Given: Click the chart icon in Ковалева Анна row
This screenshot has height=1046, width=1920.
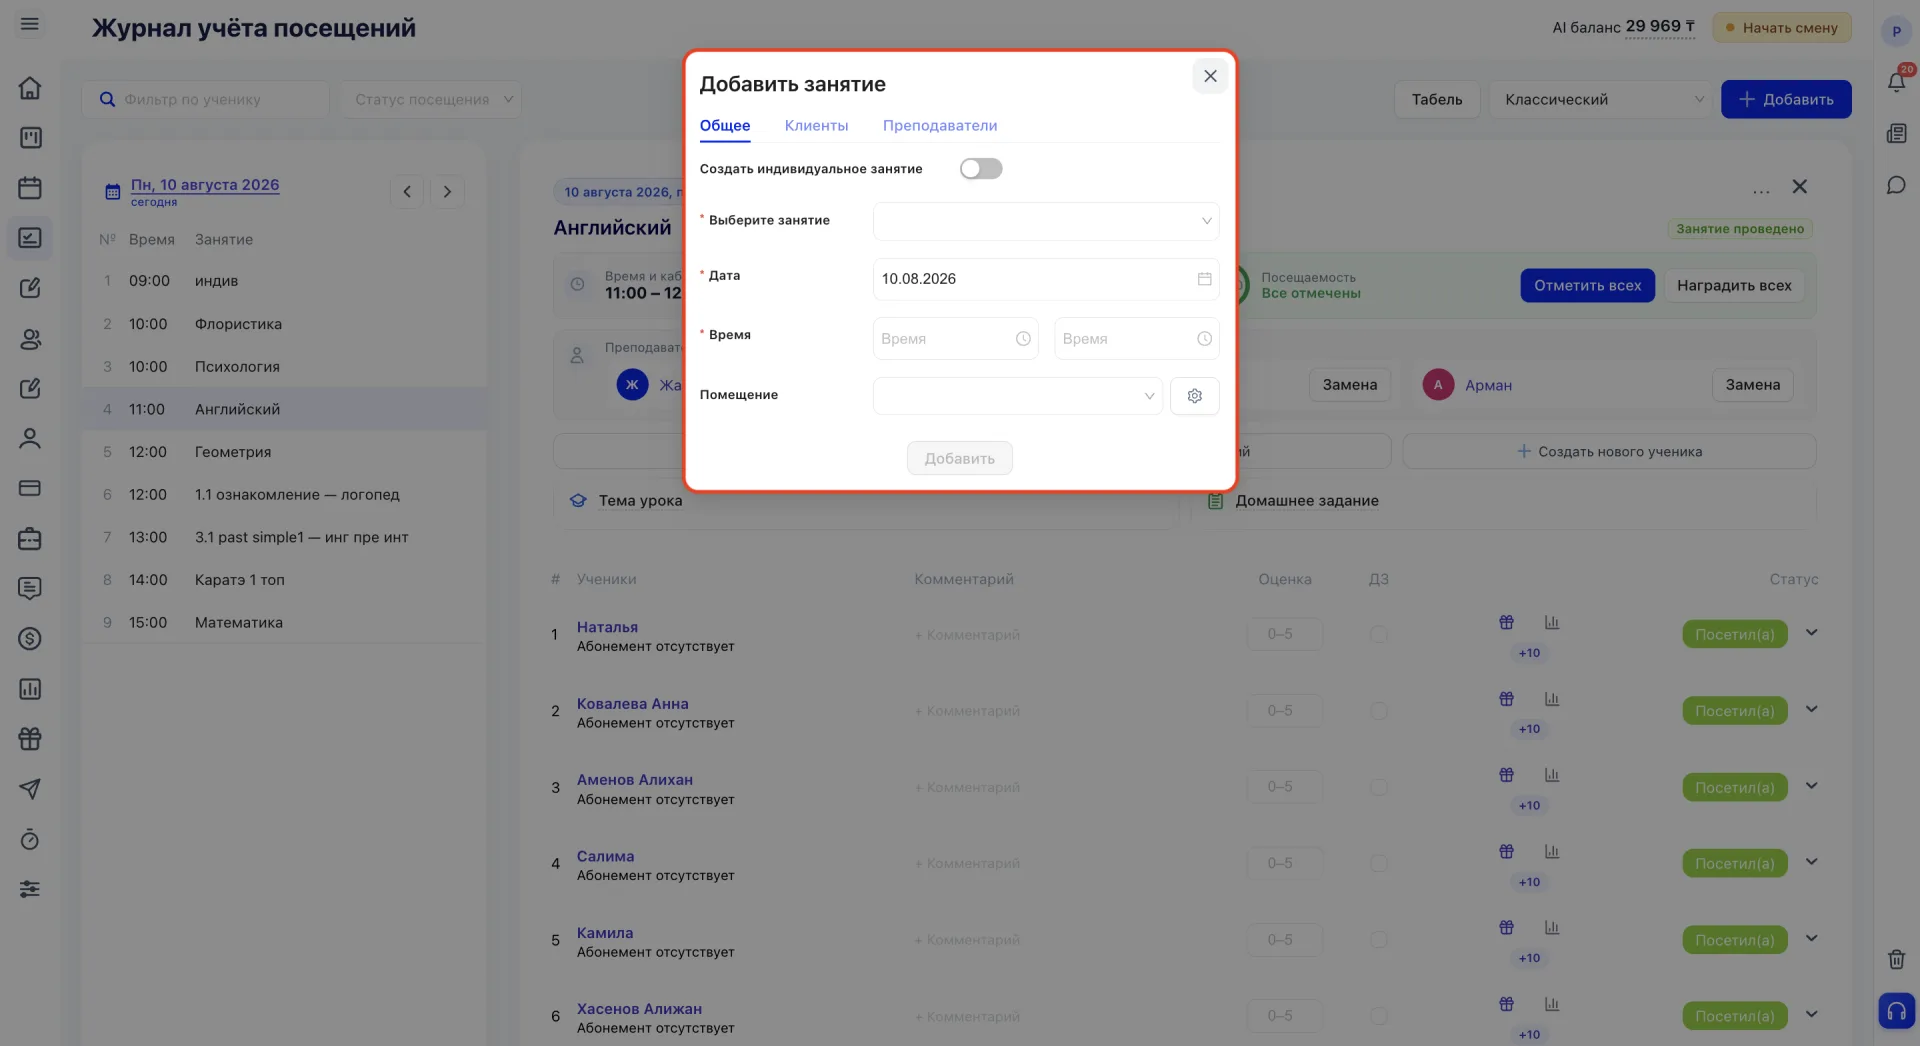Looking at the screenshot, I should coord(1552,699).
